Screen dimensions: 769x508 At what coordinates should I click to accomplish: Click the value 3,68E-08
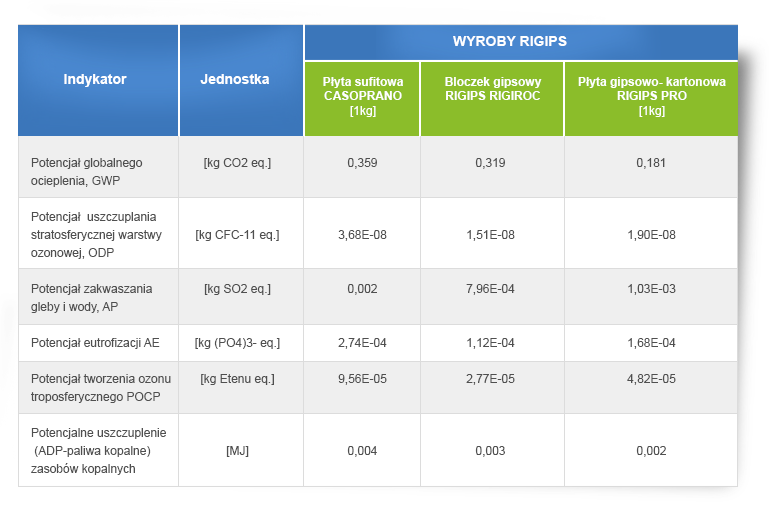click(x=362, y=235)
